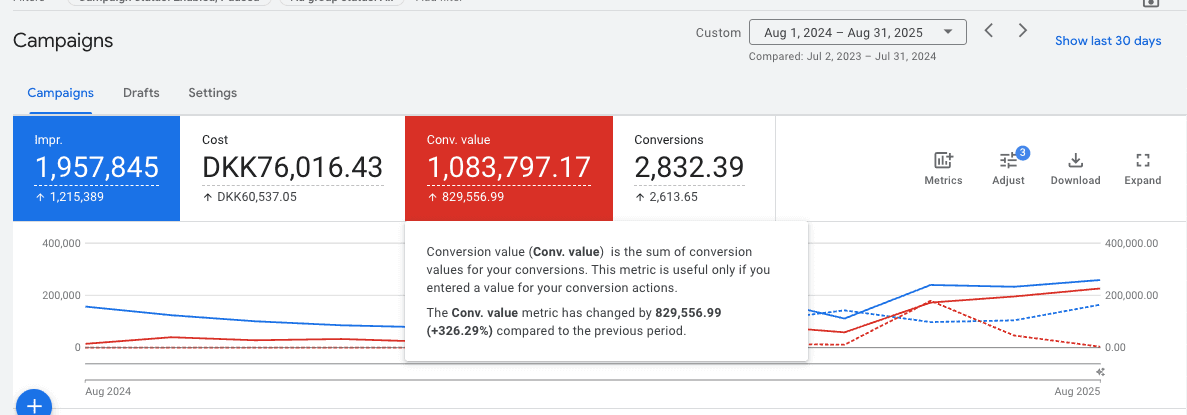
Task: Select the Cost metric scorecard
Action: [x=292, y=168]
